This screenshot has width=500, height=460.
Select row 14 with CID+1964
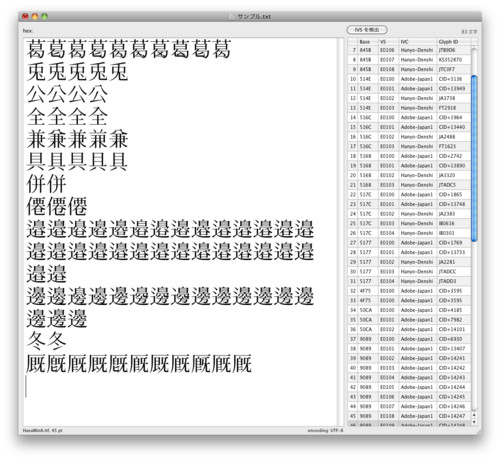(409, 118)
